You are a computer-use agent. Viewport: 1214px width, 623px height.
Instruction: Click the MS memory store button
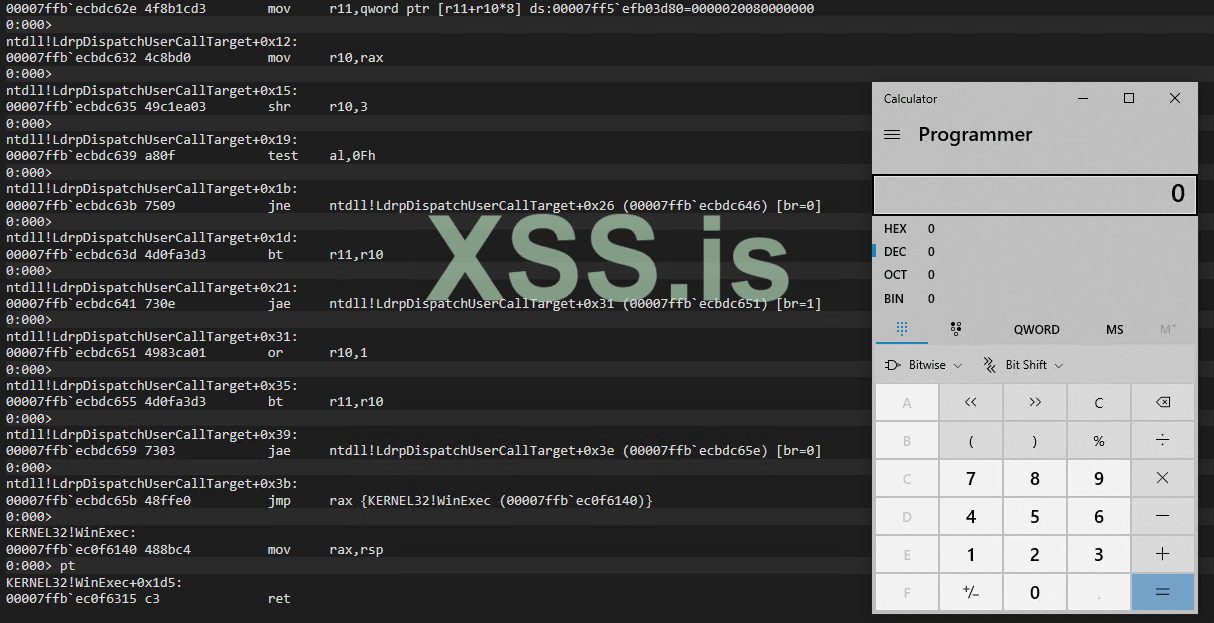point(1114,329)
